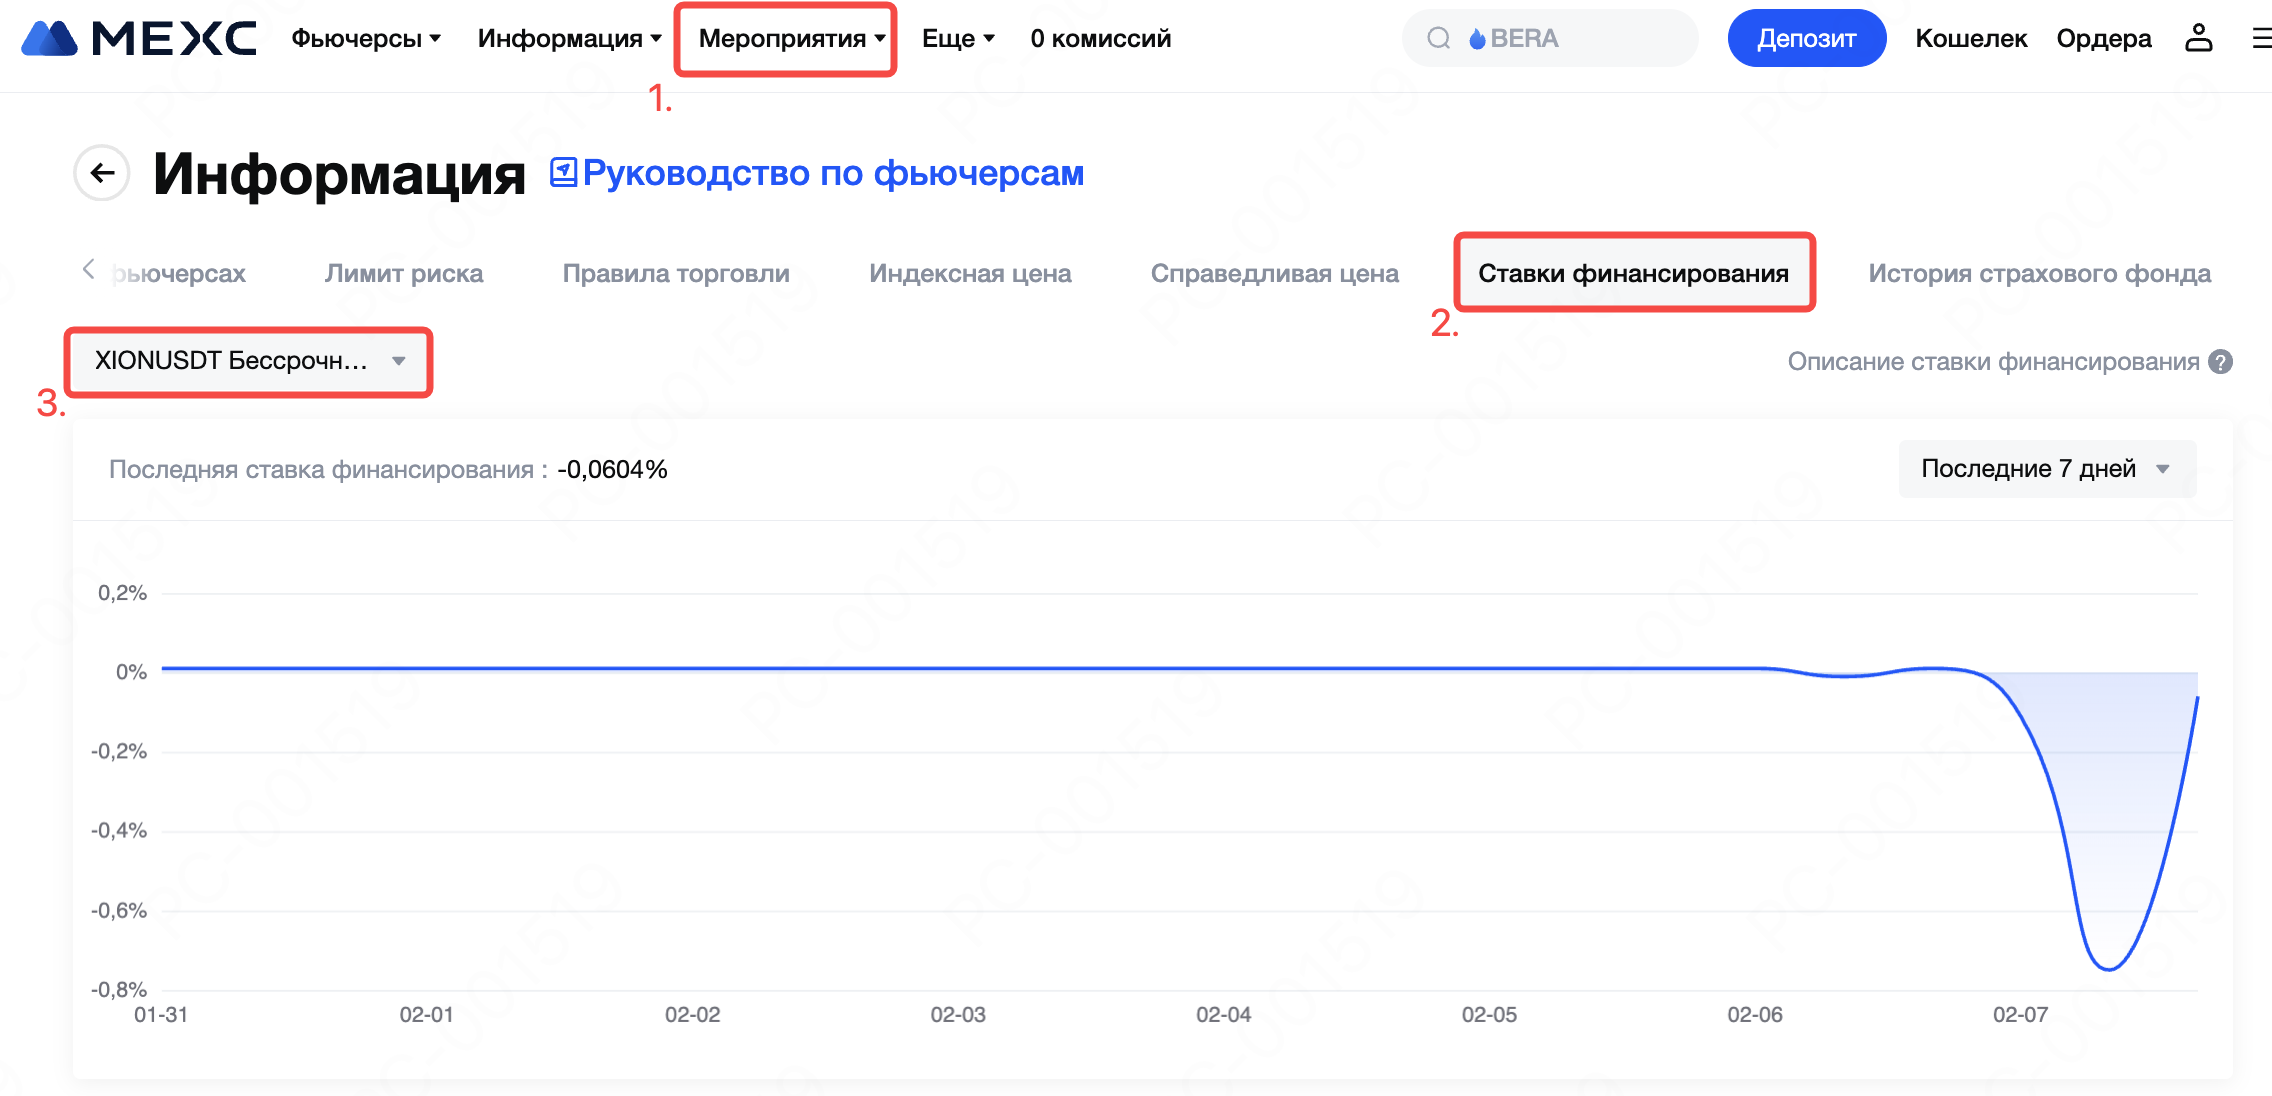Click the search magnifier icon
Image resolution: width=2272 pixels, height=1096 pixels.
(1438, 38)
